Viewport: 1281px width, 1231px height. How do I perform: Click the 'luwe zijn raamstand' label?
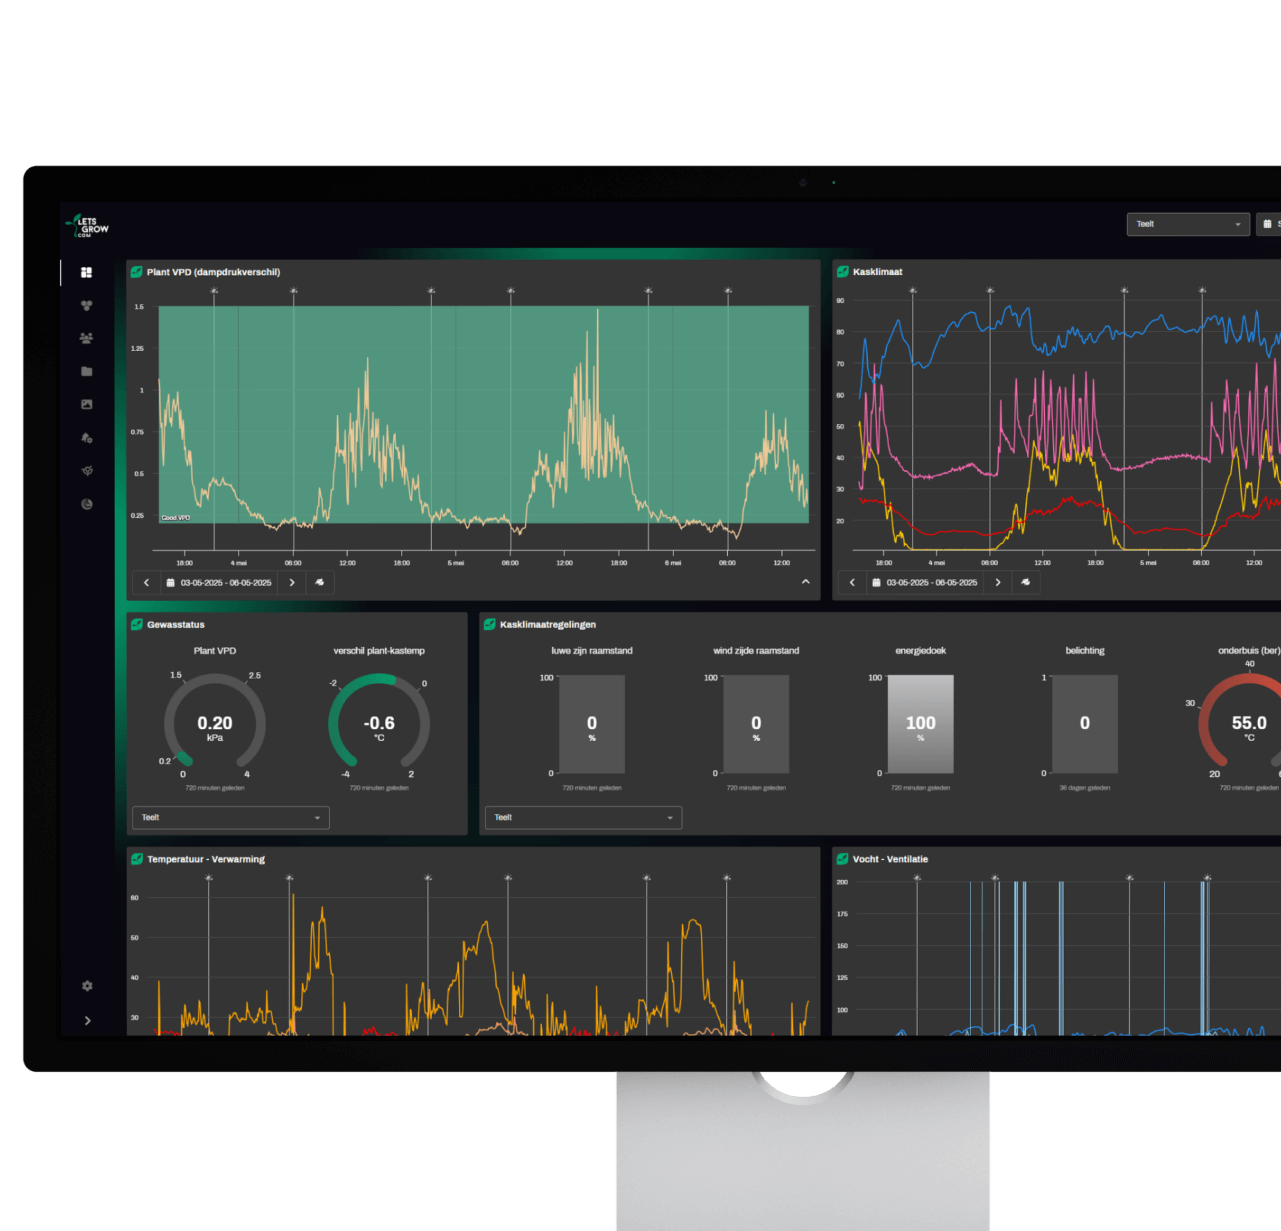pyautogui.click(x=592, y=651)
